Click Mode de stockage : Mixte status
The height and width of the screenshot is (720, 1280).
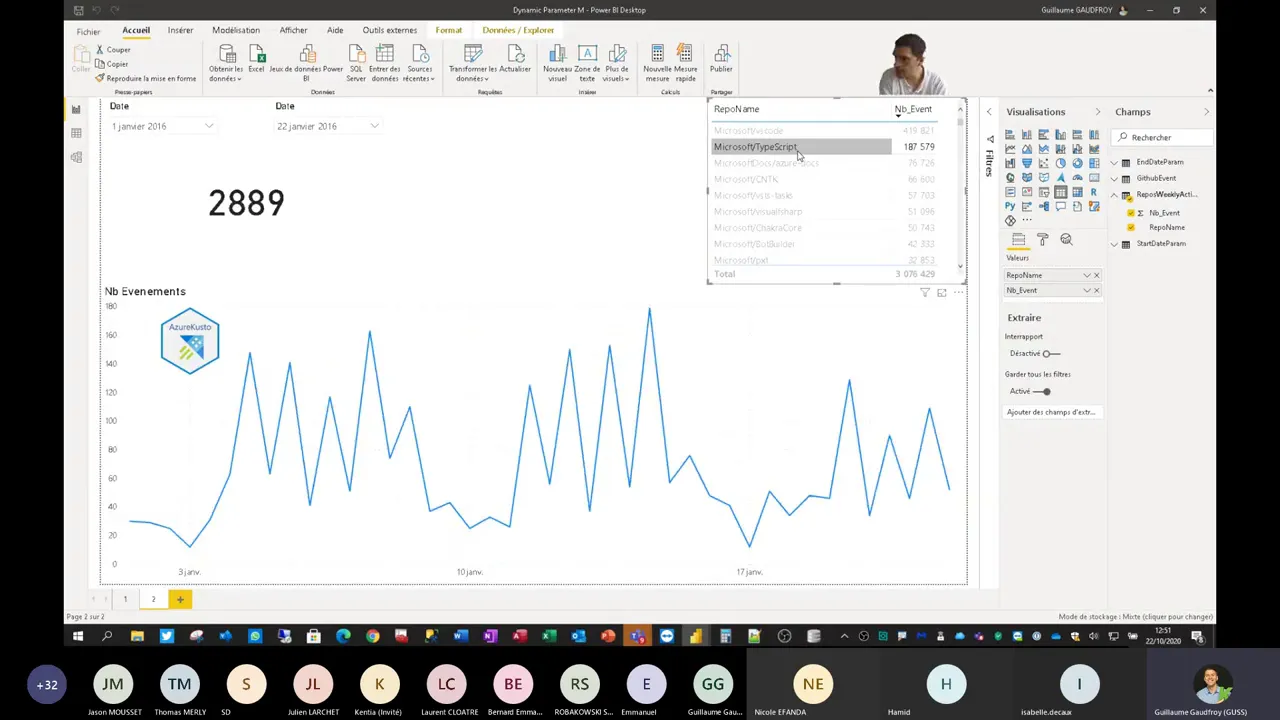[1135, 617]
